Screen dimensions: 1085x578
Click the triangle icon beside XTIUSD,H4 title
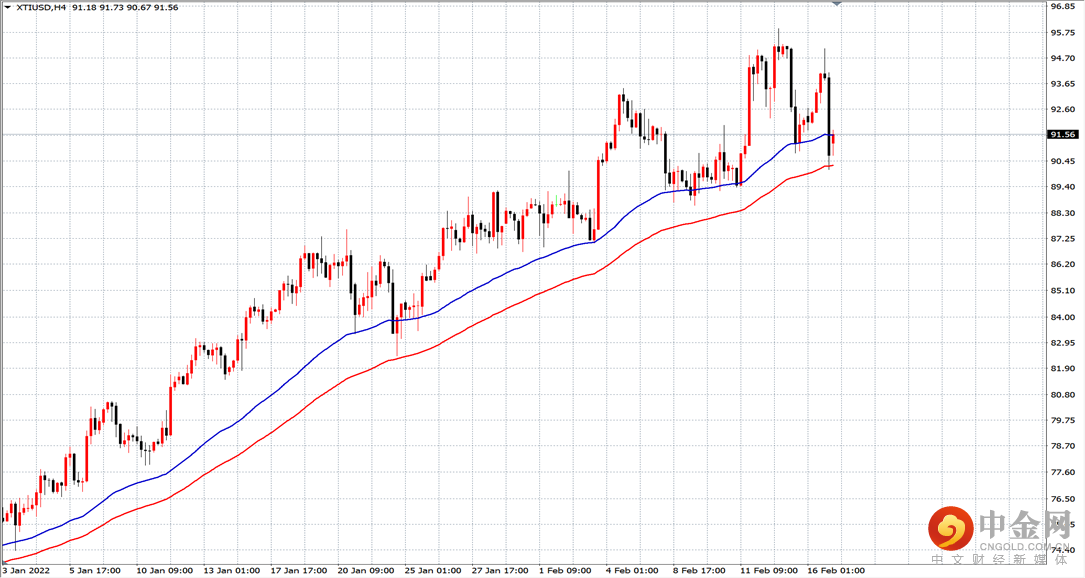(8, 7)
